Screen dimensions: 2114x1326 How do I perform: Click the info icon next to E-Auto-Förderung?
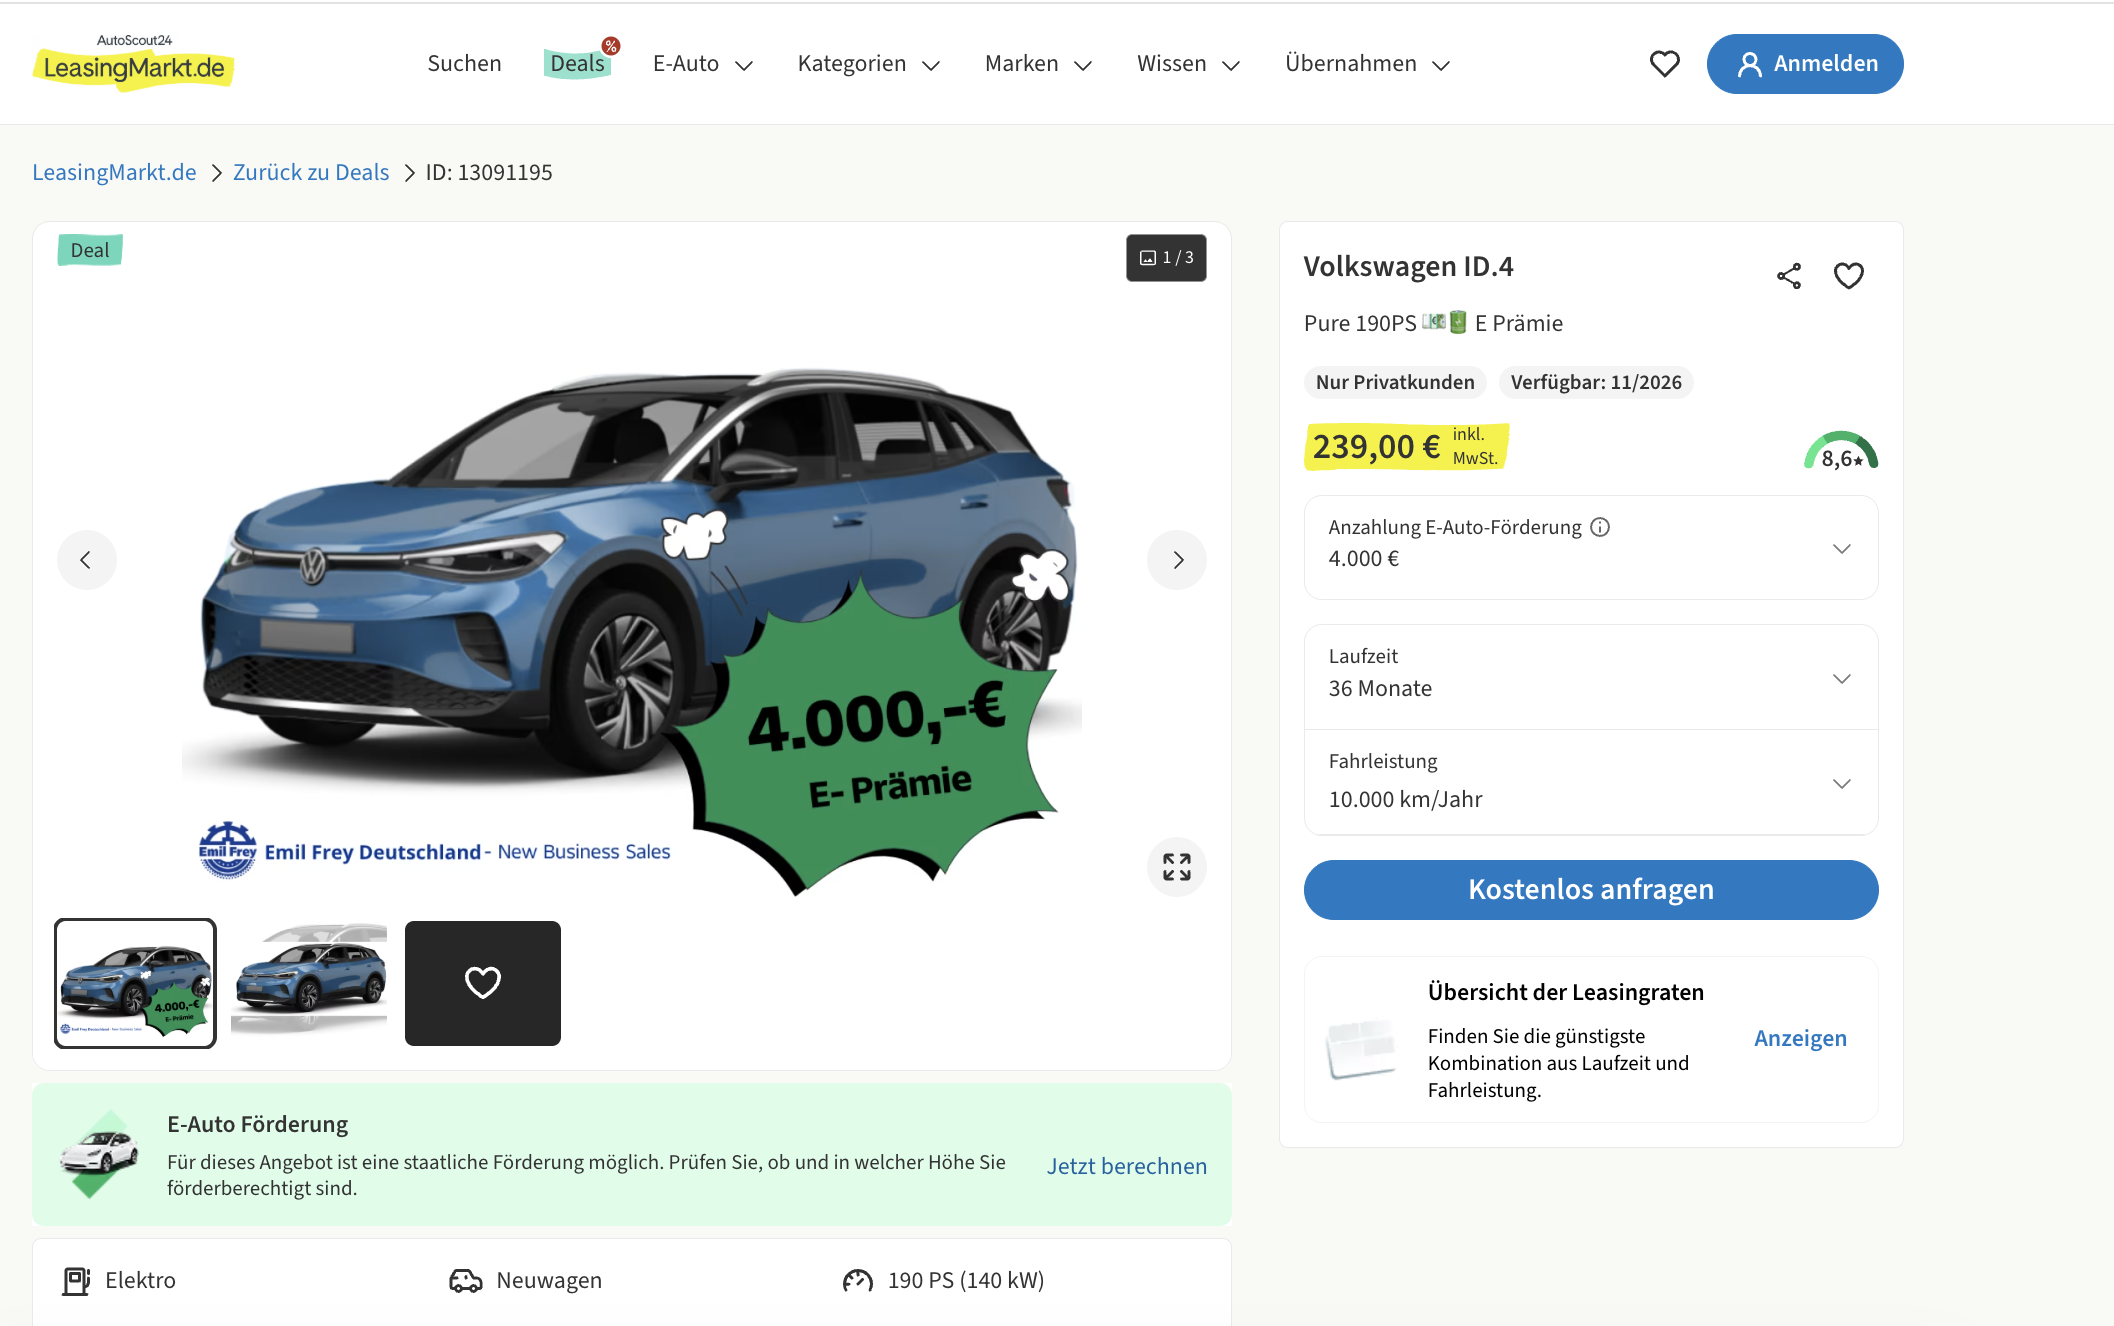click(x=1600, y=527)
